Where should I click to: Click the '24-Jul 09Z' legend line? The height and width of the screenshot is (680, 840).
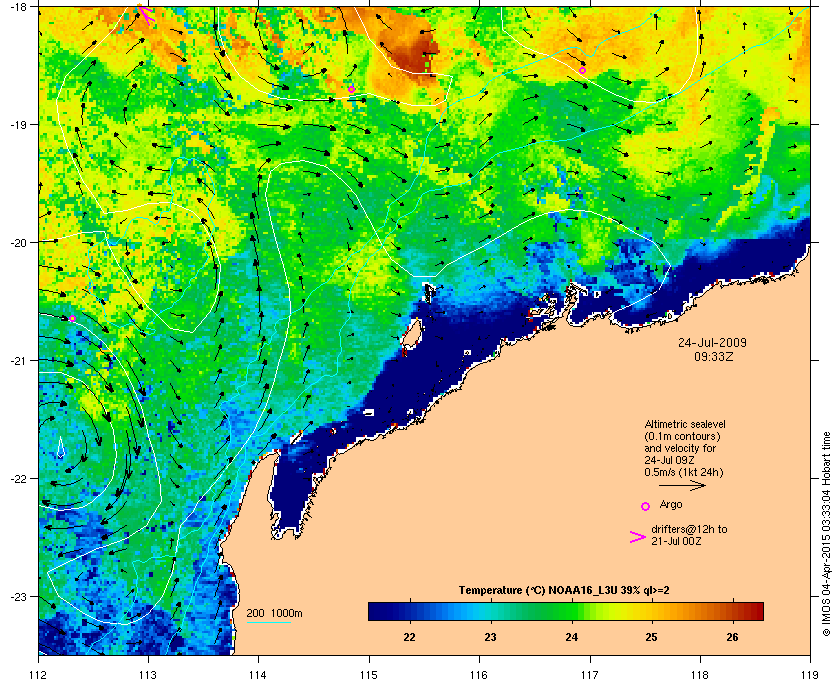pos(667,460)
